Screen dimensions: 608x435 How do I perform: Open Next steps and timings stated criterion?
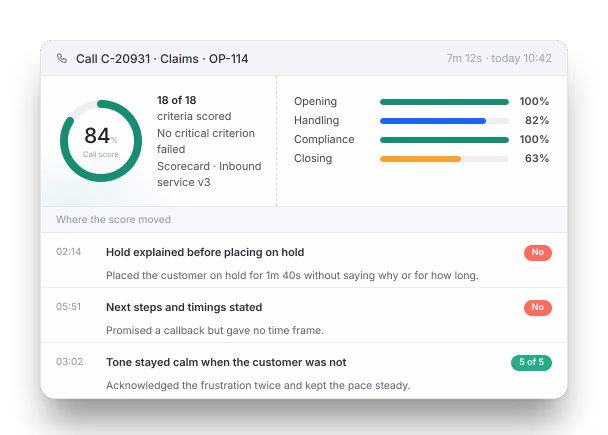[x=184, y=307]
